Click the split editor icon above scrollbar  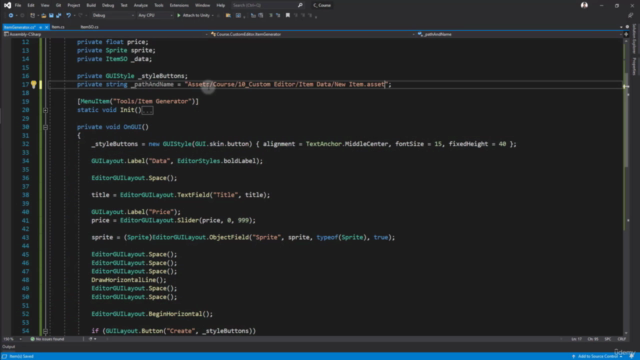click(626, 34)
